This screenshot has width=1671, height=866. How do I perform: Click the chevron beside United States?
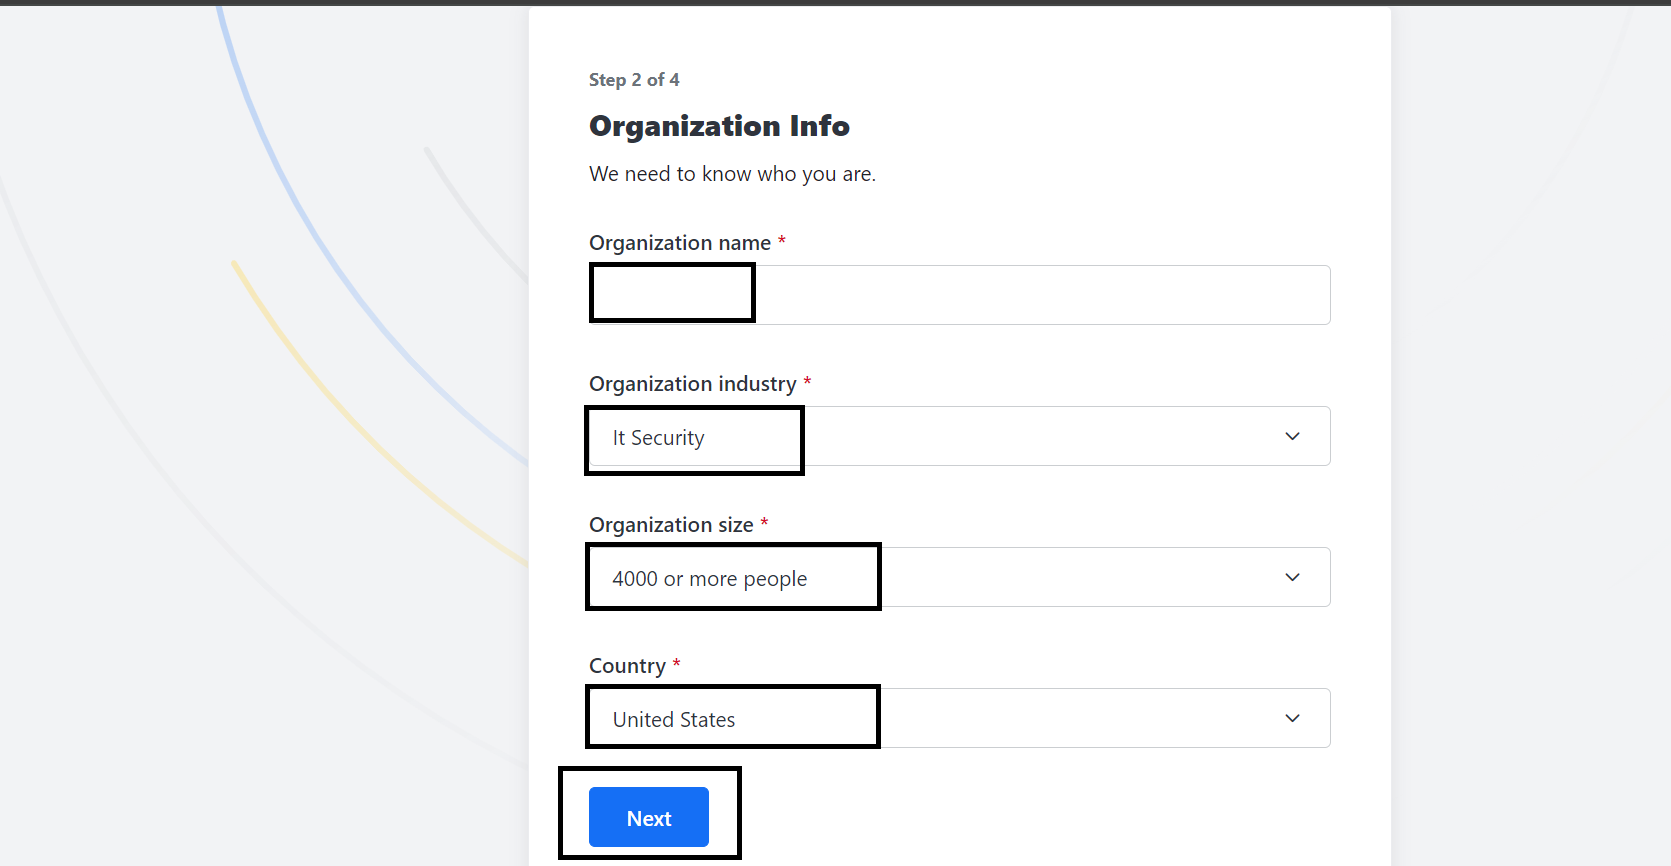point(1292,718)
